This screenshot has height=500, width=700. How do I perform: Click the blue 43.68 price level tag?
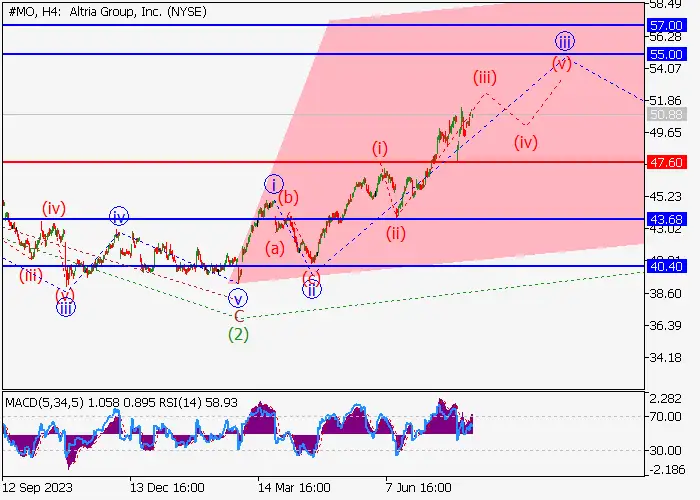point(666,219)
